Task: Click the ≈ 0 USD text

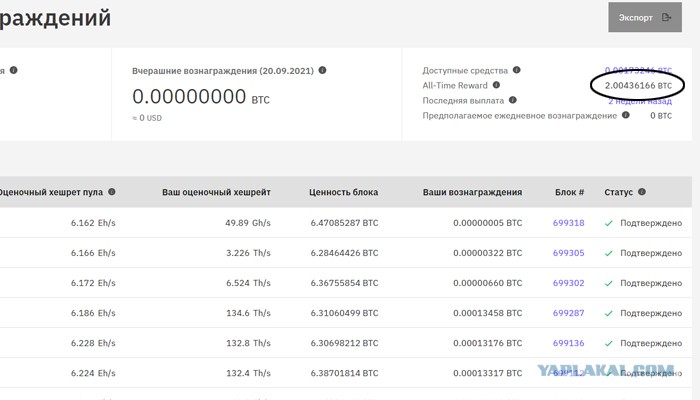Action: click(147, 118)
